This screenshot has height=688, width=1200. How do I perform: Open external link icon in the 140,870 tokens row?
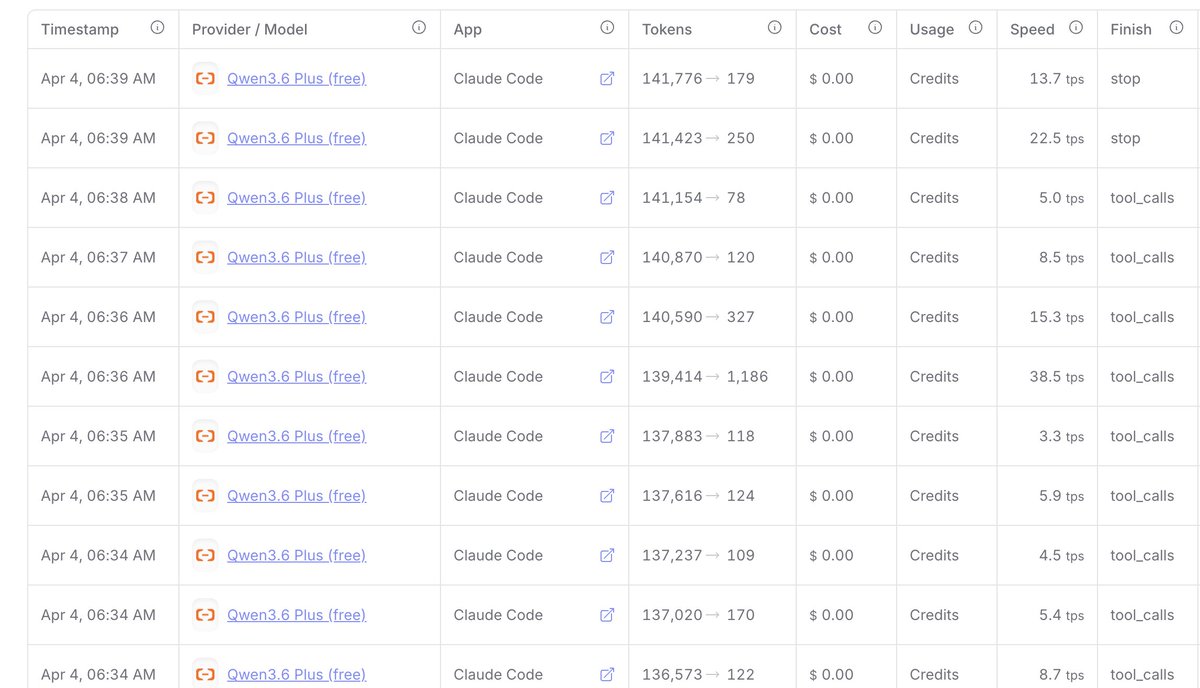click(x=607, y=257)
